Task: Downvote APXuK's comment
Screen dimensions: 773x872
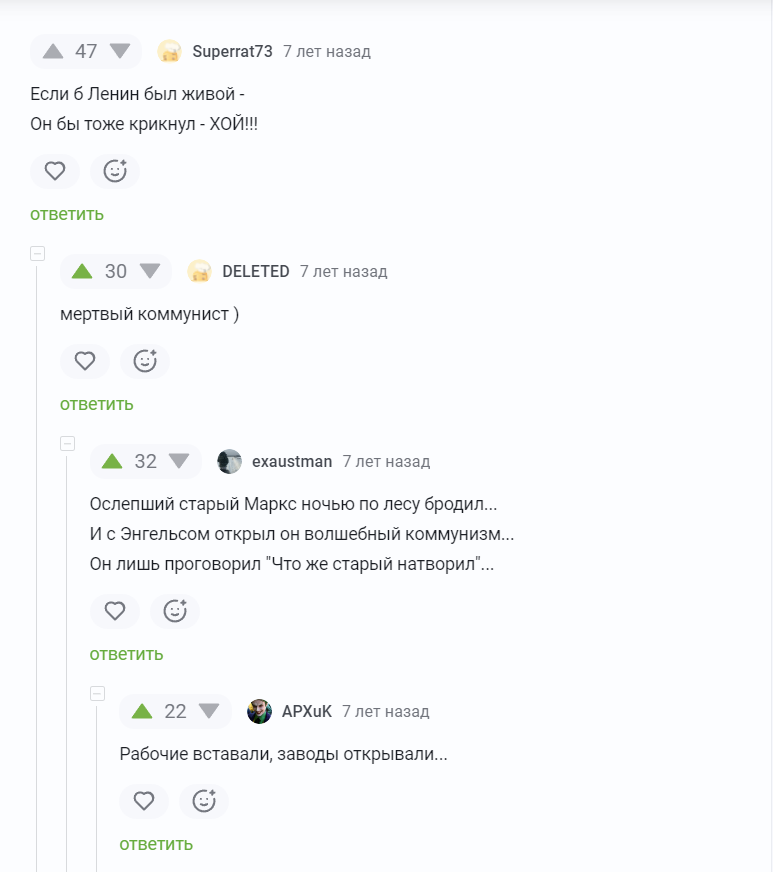Action: [x=209, y=711]
